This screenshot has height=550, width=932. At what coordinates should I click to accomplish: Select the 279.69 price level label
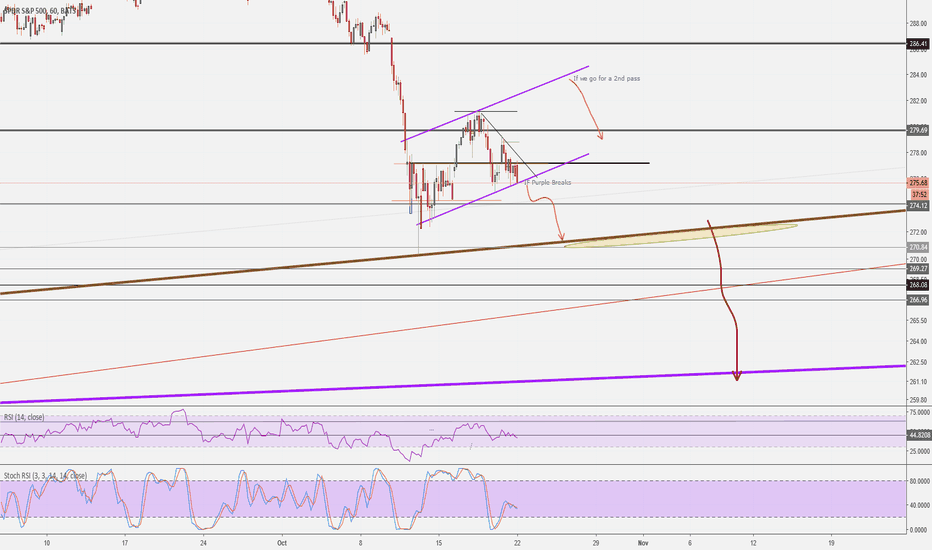pyautogui.click(x=918, y=130)
